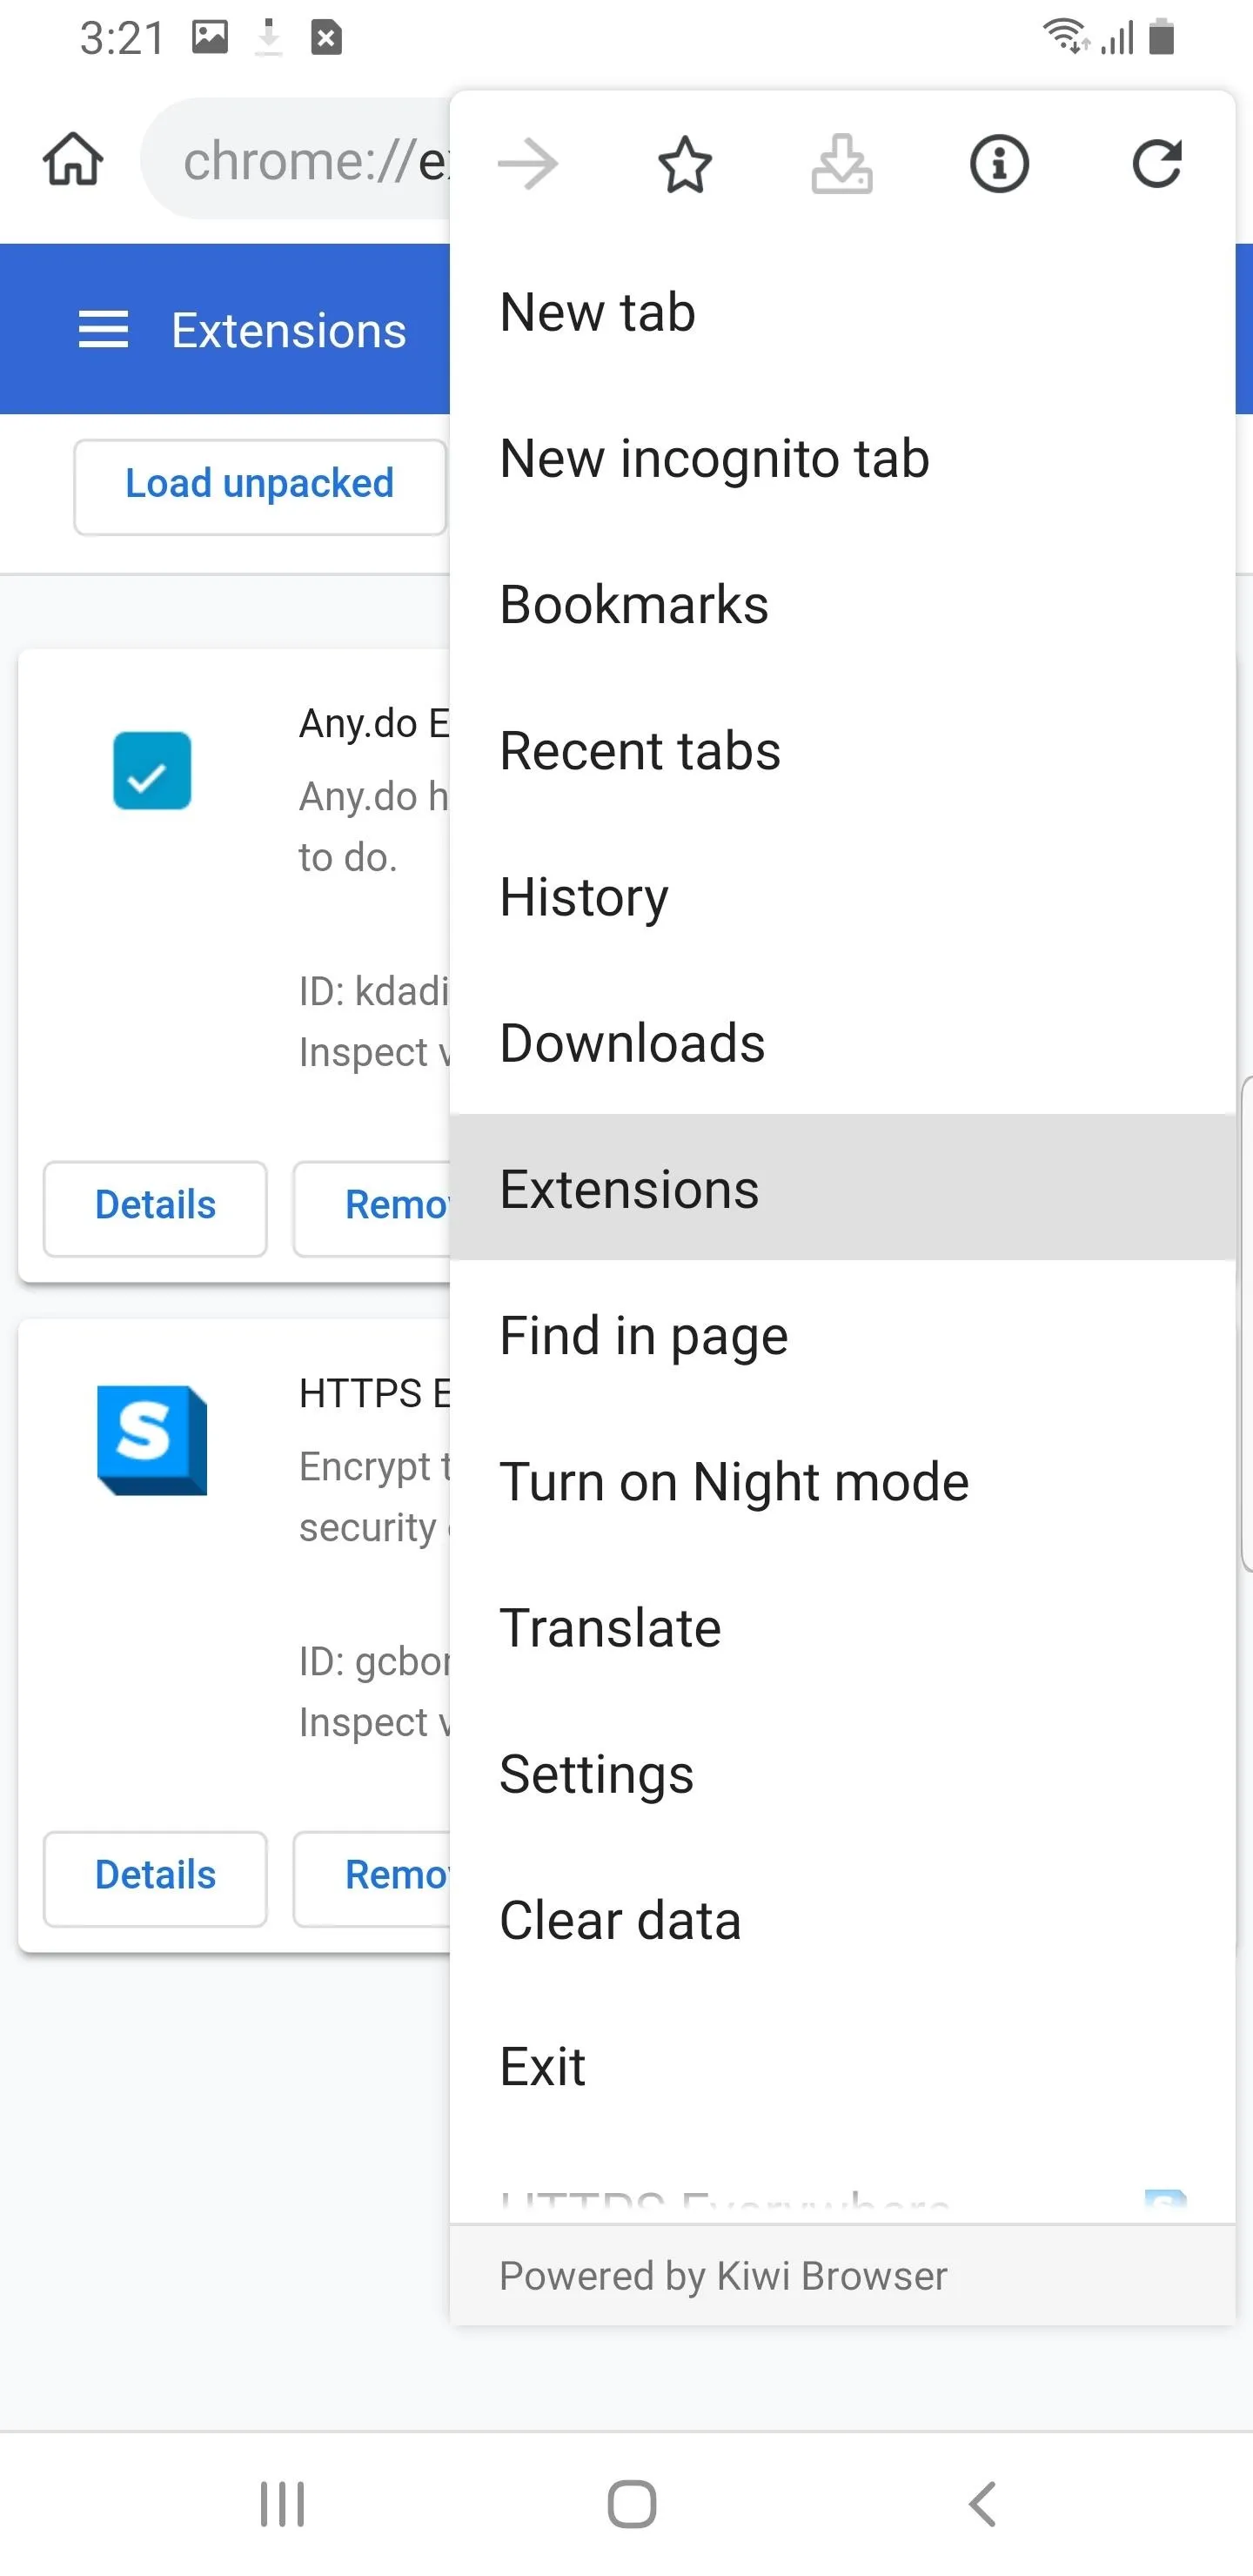Tap the Home icon in browser toolbar

pyautogui.click(x=73, y=159)
